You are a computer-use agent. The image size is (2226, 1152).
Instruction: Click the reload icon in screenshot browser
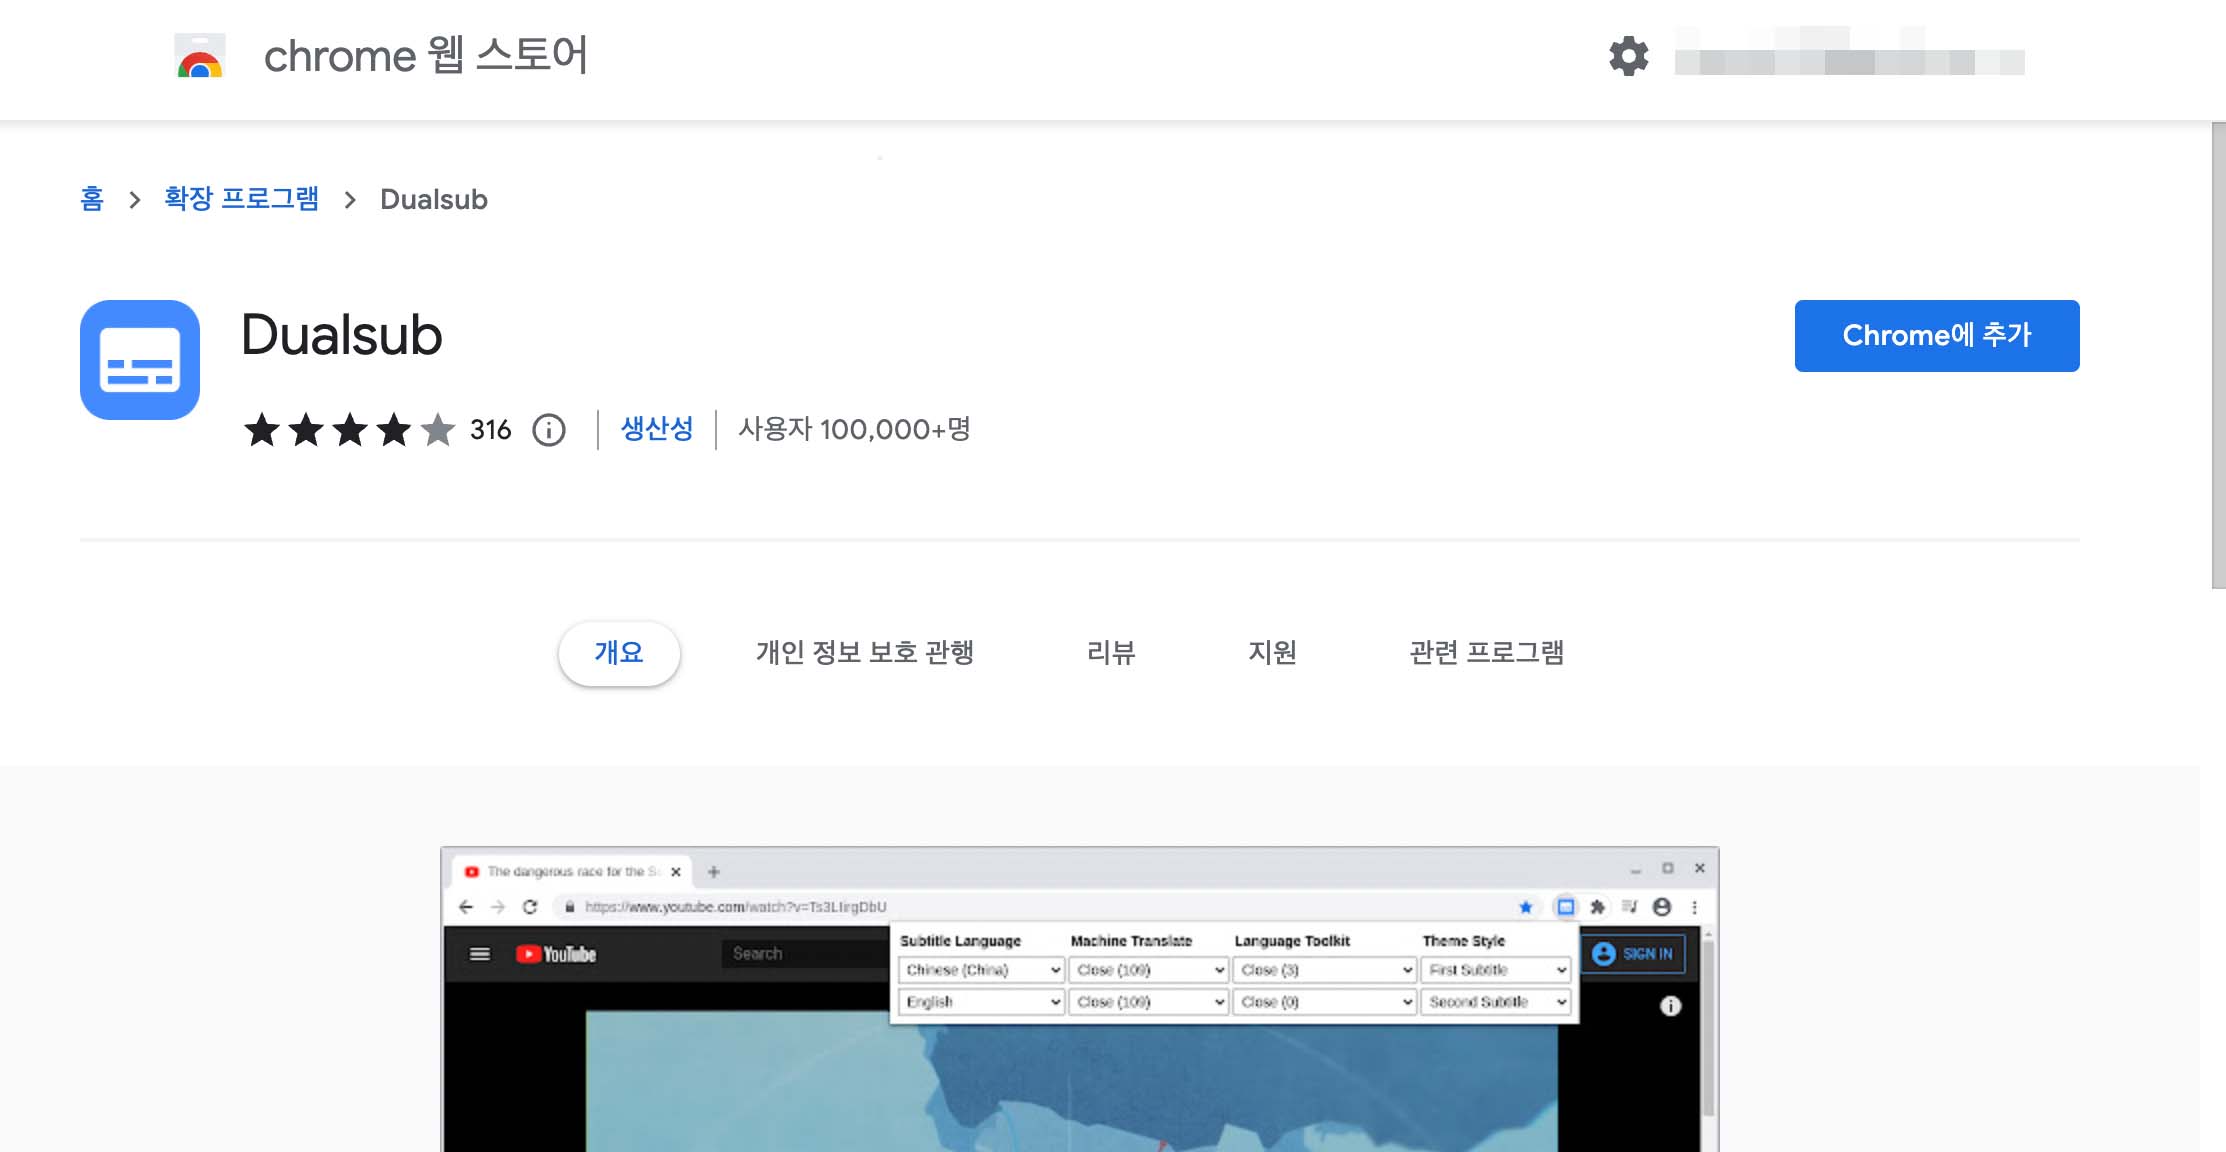[x=530, y=907]
